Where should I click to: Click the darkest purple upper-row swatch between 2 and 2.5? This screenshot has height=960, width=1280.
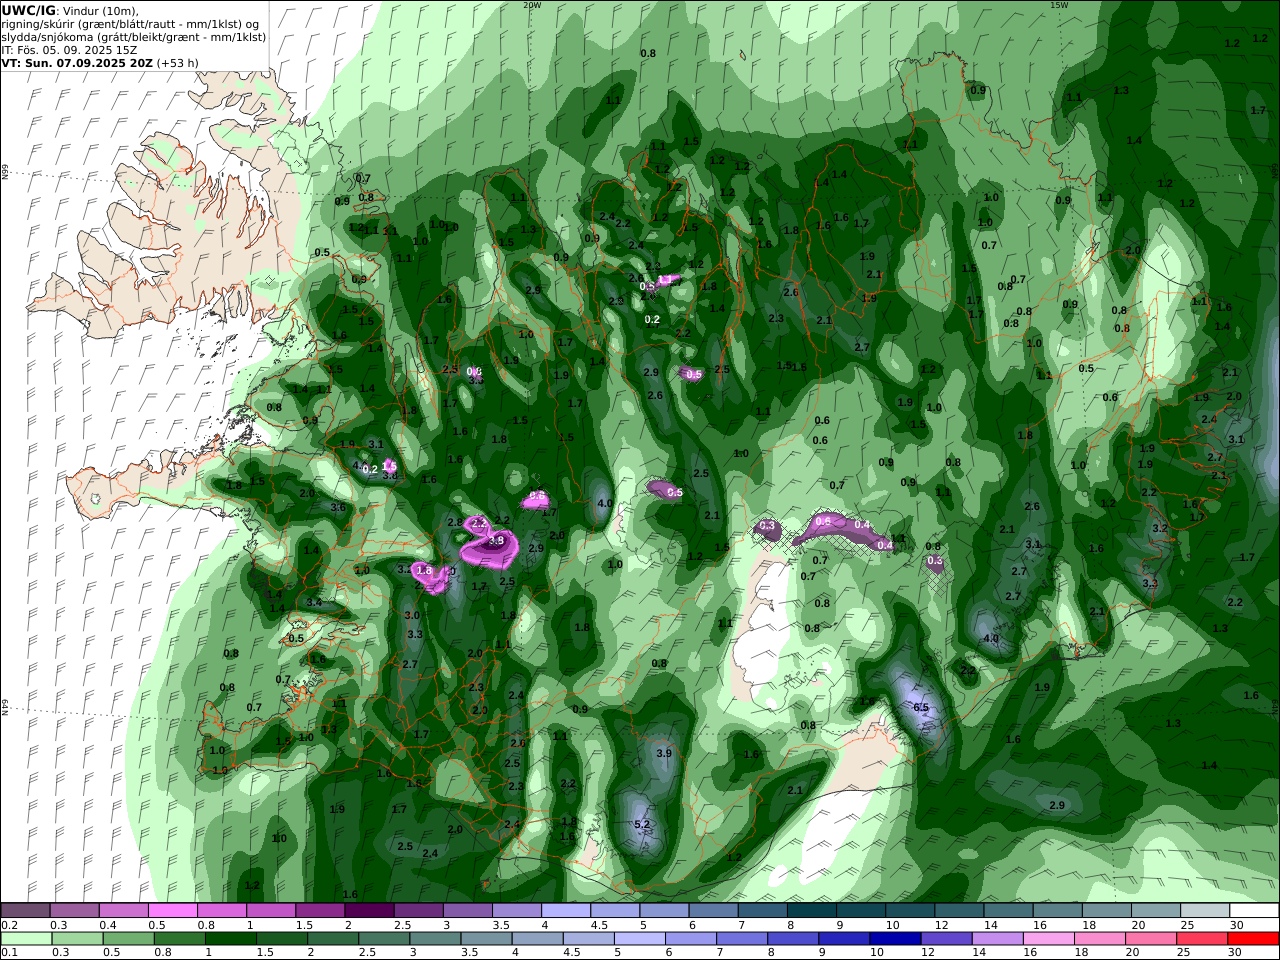pyautogui.click(x=369, y=911)
